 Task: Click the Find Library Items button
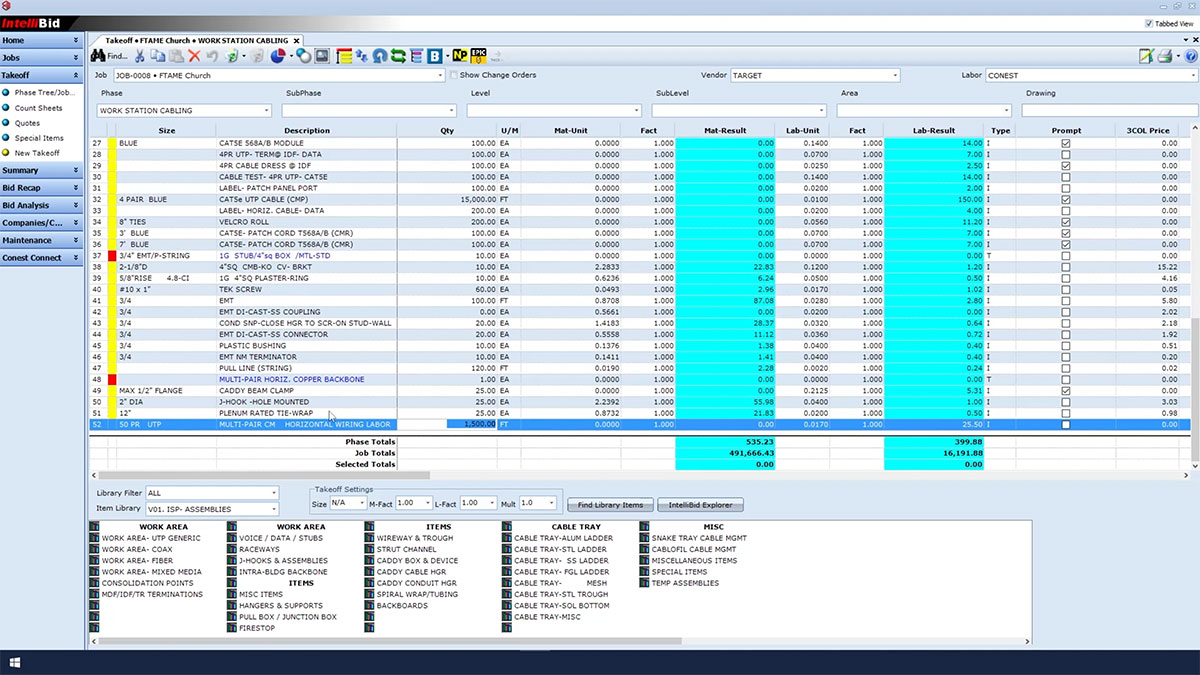point(609,505)
